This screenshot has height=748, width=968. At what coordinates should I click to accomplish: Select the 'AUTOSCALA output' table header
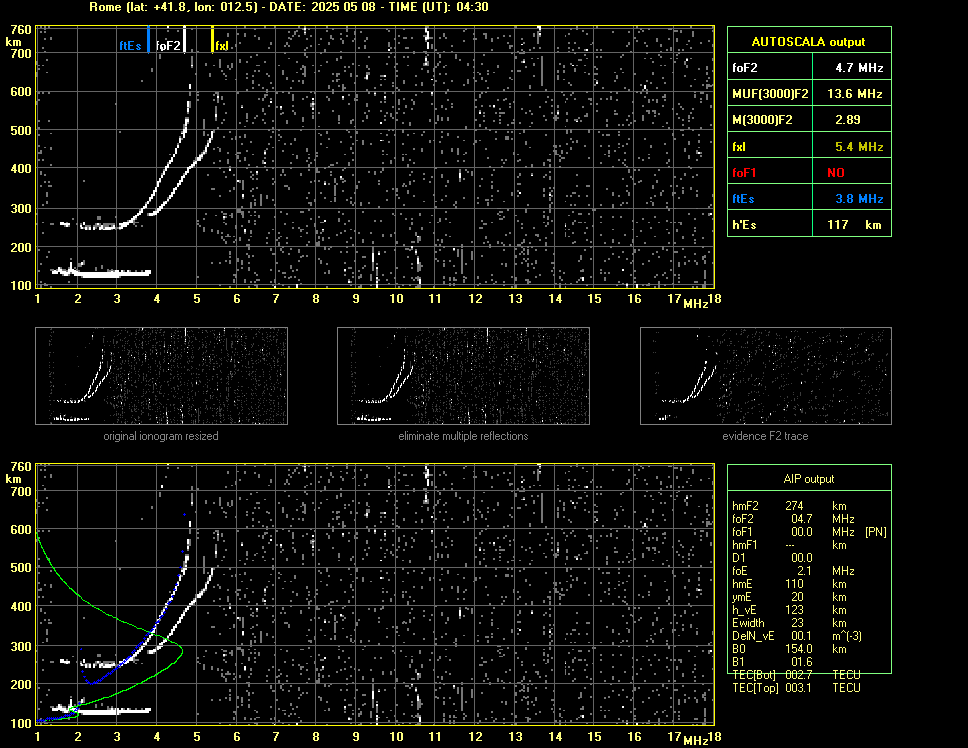pyautogui.click(x=809, y=41)
